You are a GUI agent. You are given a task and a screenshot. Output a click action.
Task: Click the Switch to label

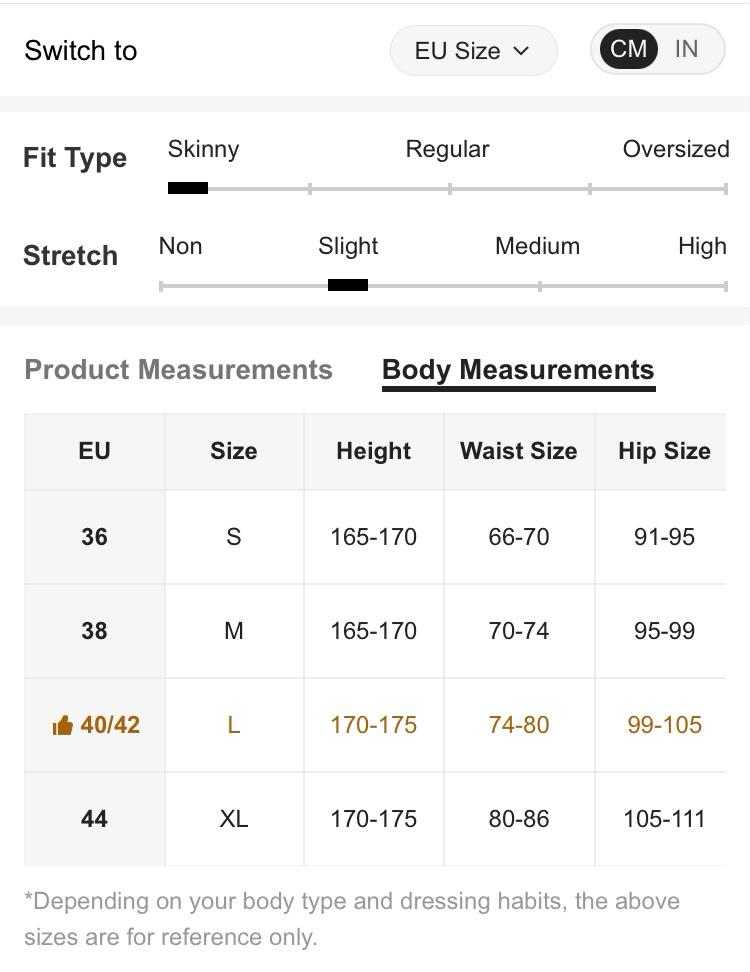(x=81, y=51)
